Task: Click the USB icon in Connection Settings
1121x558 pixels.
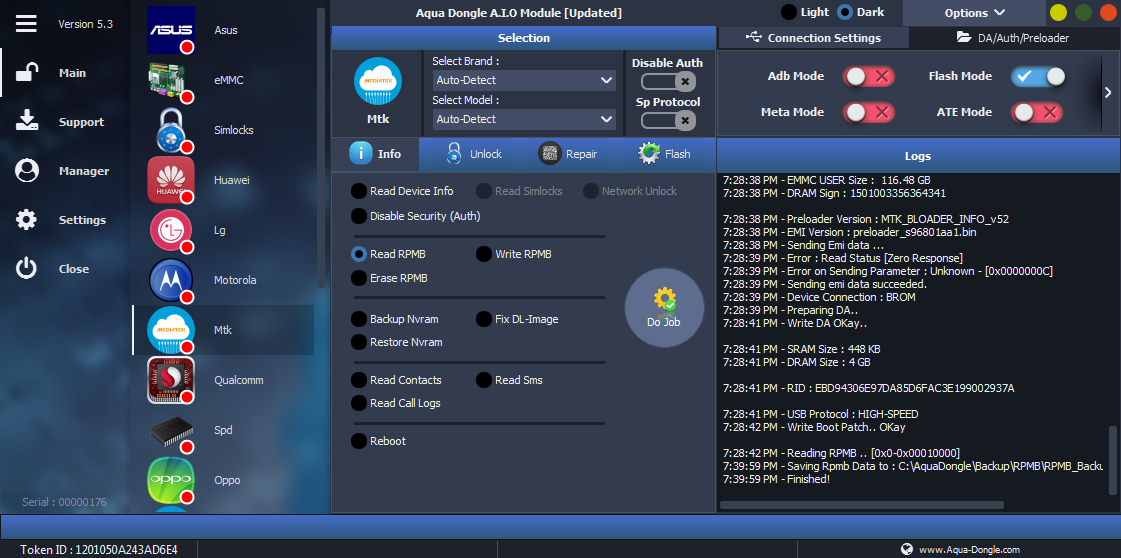Action: [753, 37]
